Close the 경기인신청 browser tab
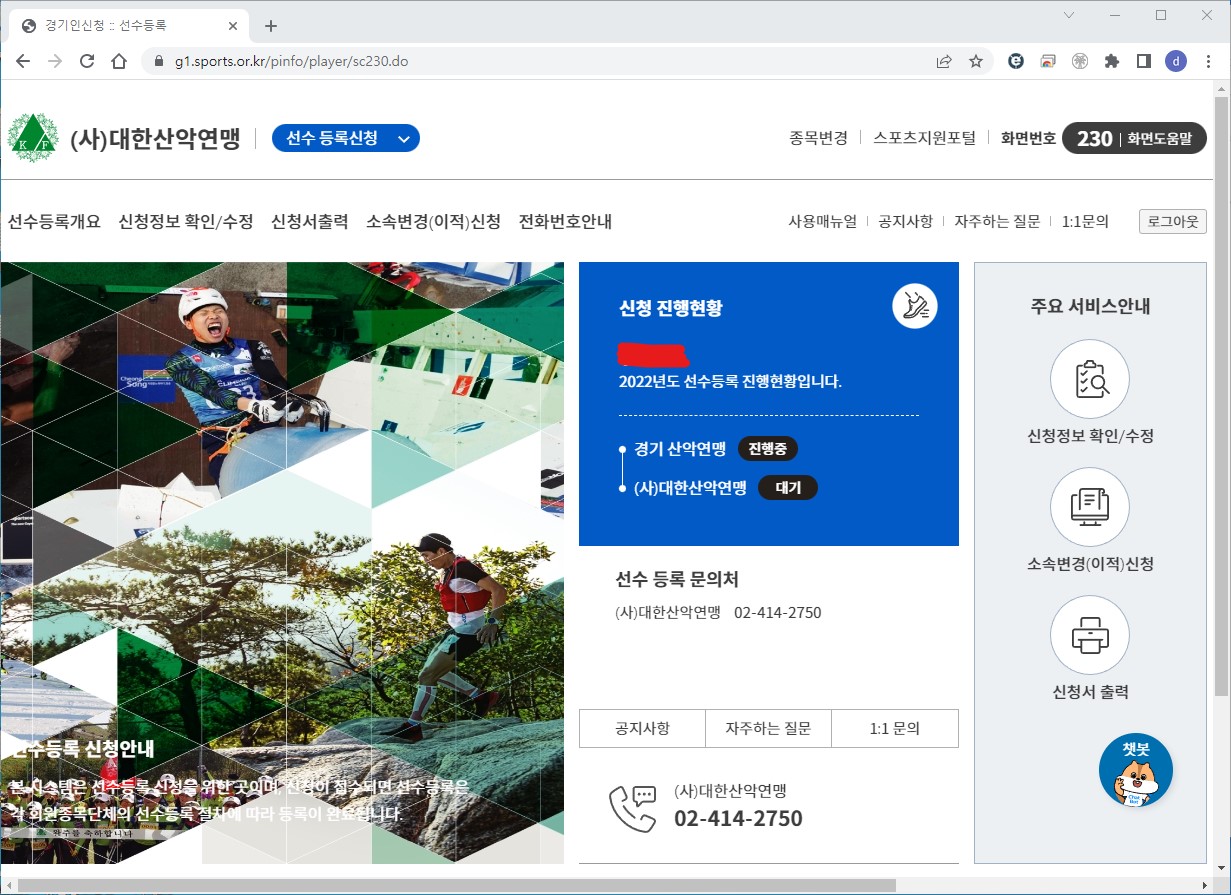 (x=232, y=26)
